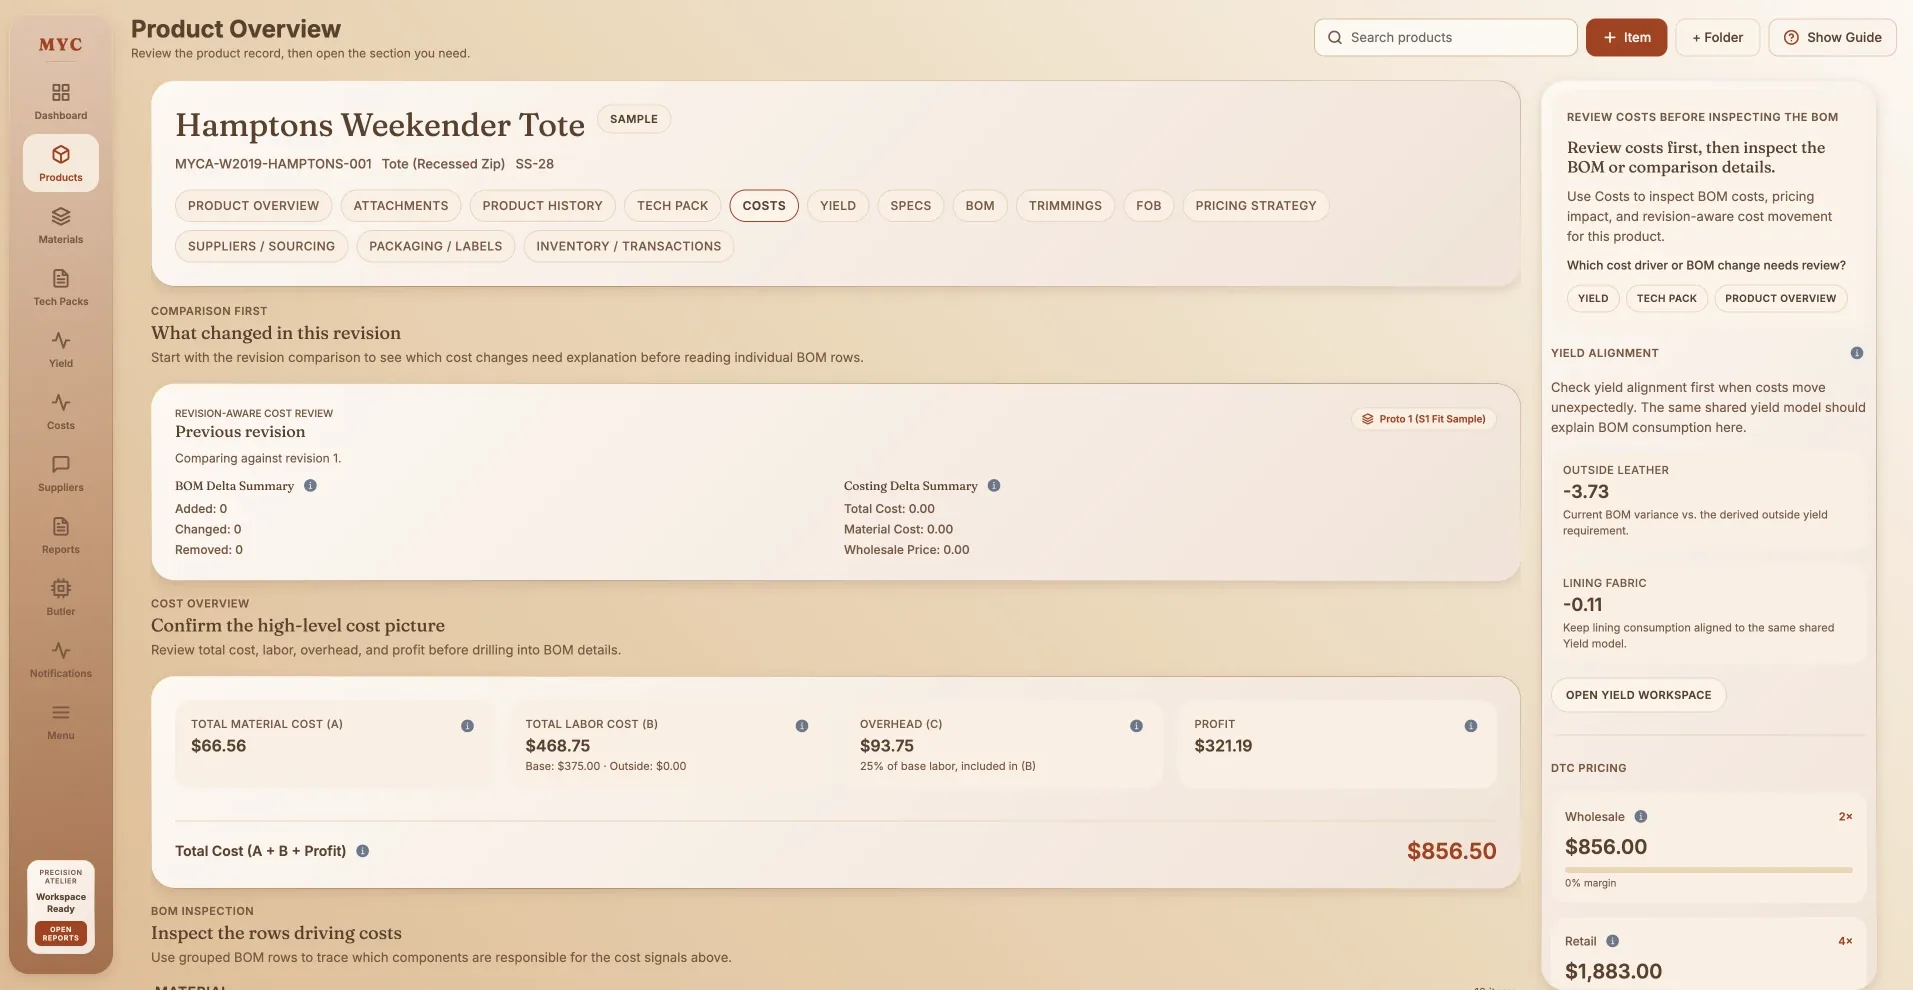Open the Suppliers sidebar icon
Viewport: 1913px width, 990px height.
point(61,473)
